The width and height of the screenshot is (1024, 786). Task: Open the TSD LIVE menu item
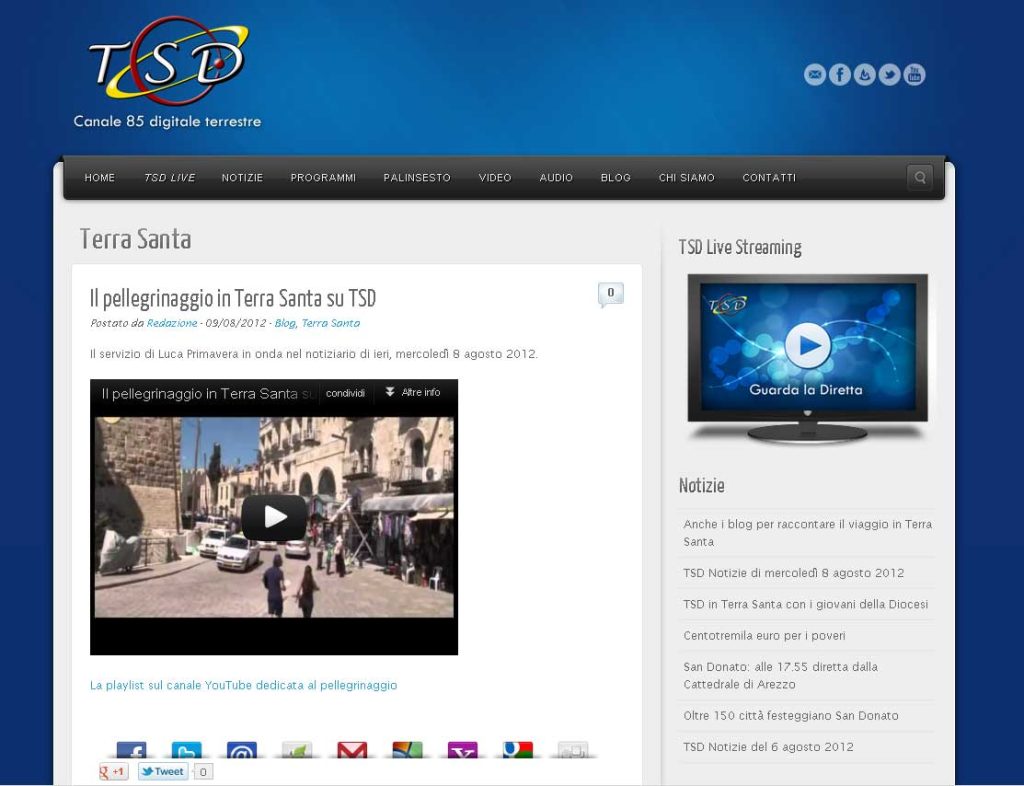(x=169, y=178)
